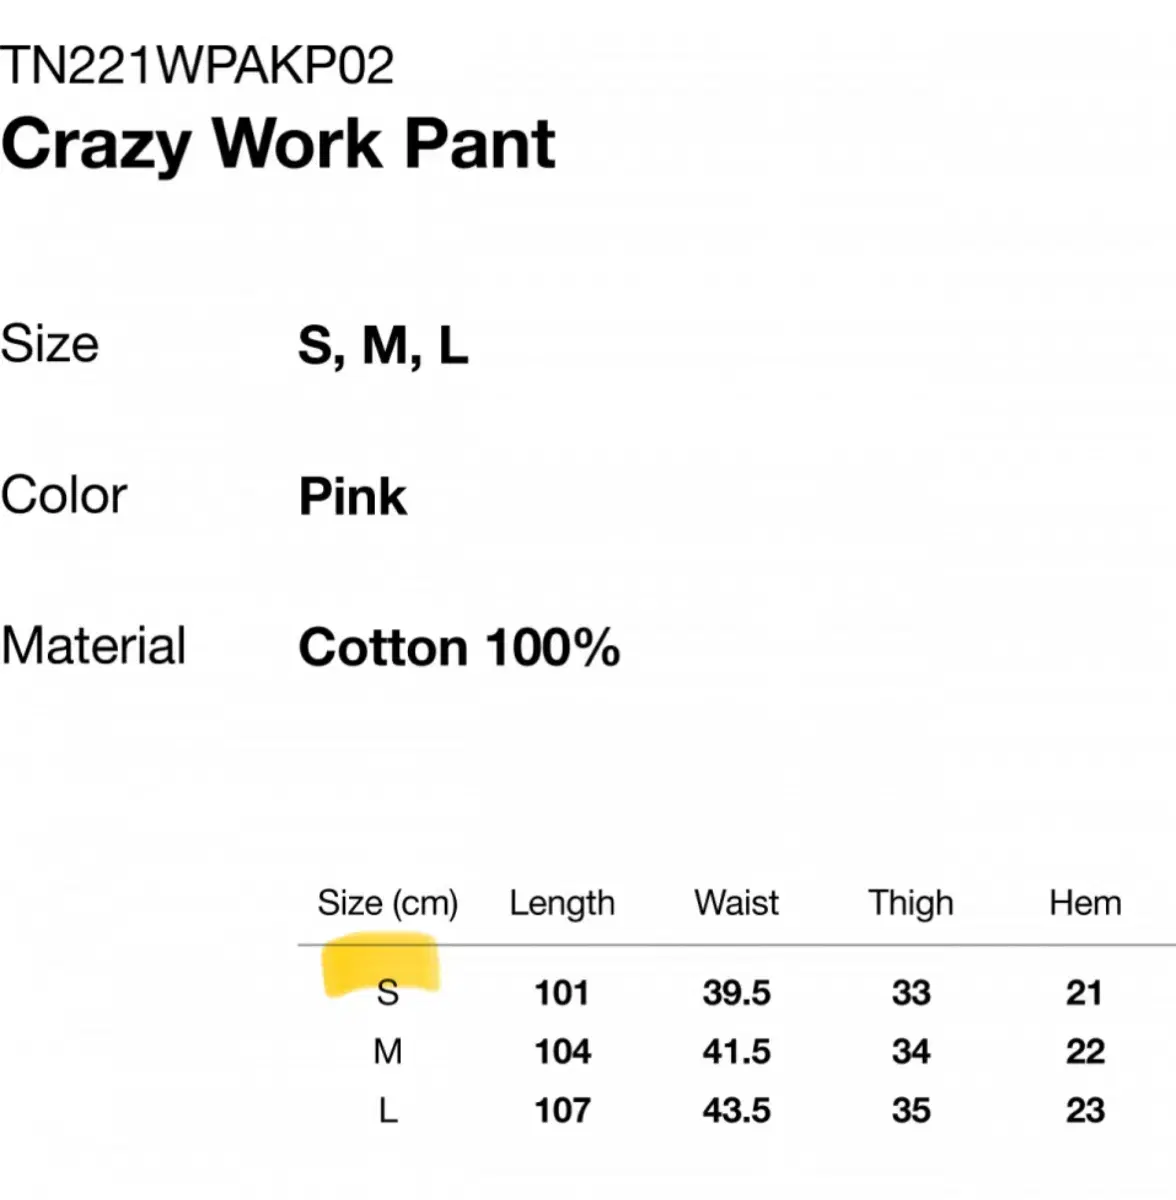This screenshot has width=1176, height=1200.
Task: Select the M row label in table
Action: coord(387,1051)
